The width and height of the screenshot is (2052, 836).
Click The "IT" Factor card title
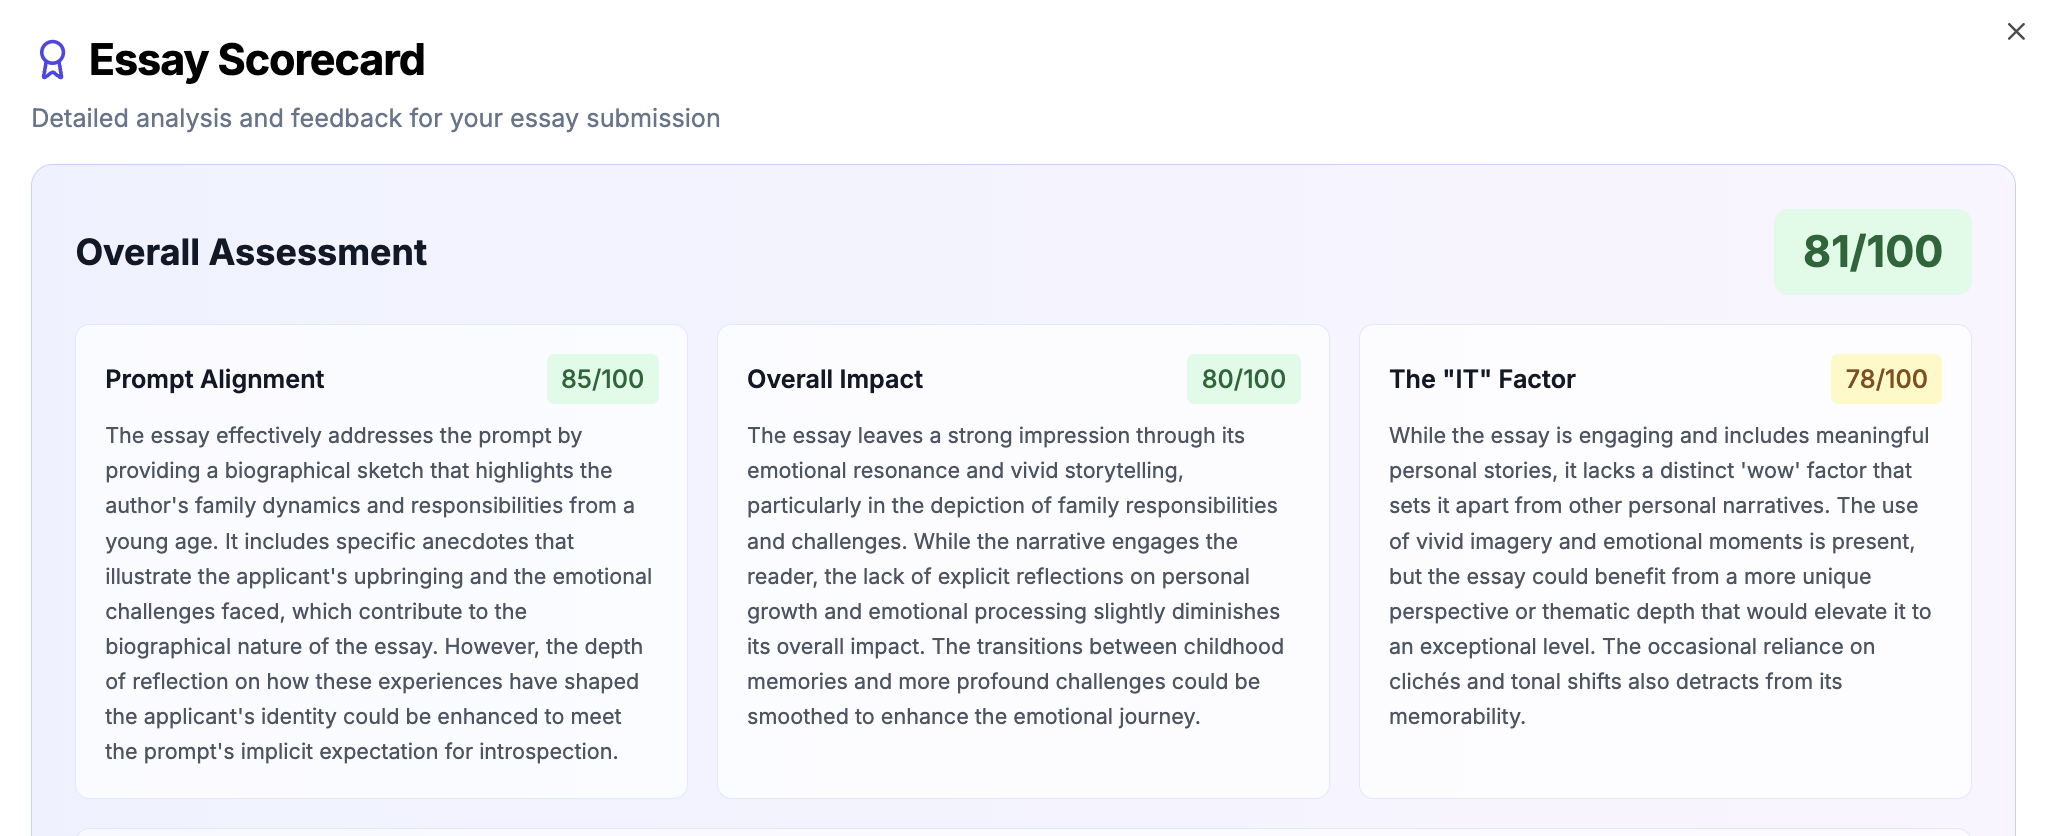(1482, 379)
